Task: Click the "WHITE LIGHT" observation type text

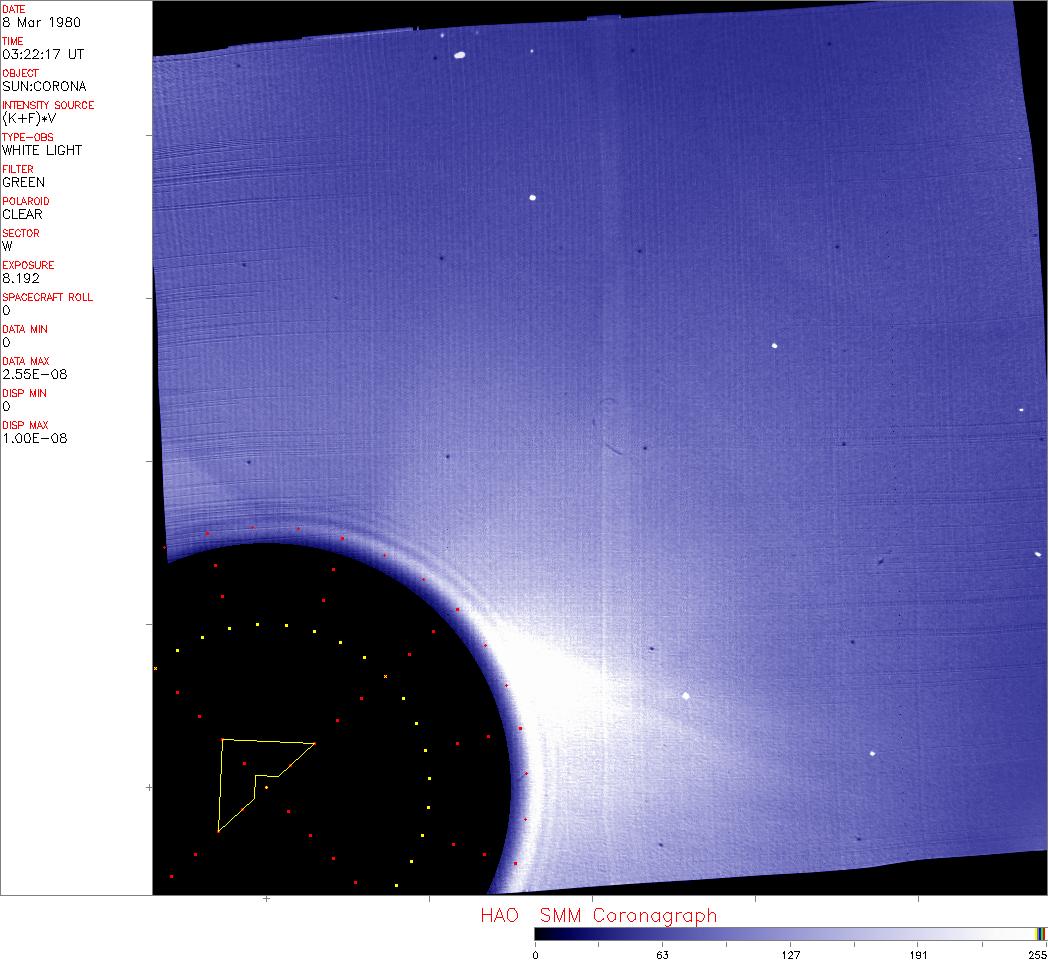Action: [42, 150]
